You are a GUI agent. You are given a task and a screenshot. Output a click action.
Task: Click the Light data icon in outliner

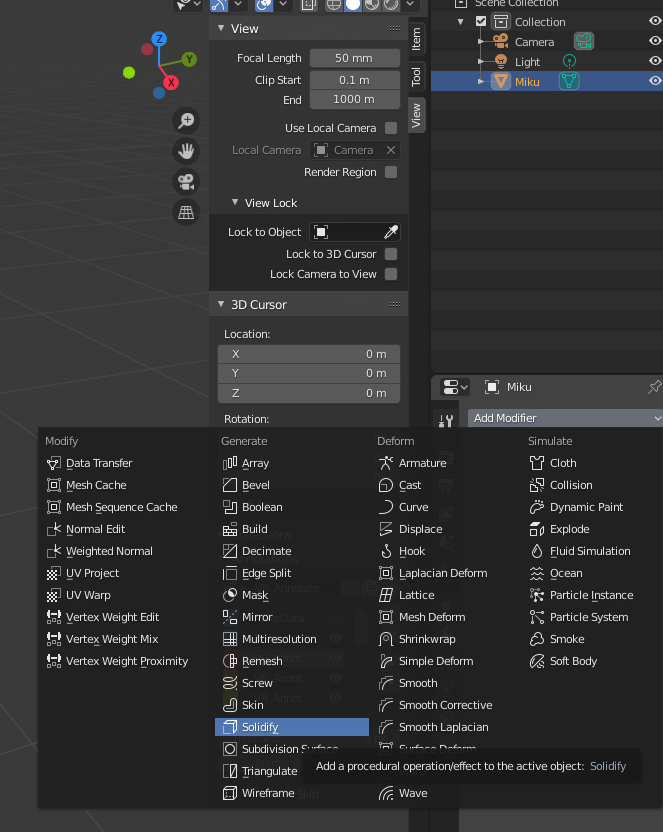[x=569, y=62]
